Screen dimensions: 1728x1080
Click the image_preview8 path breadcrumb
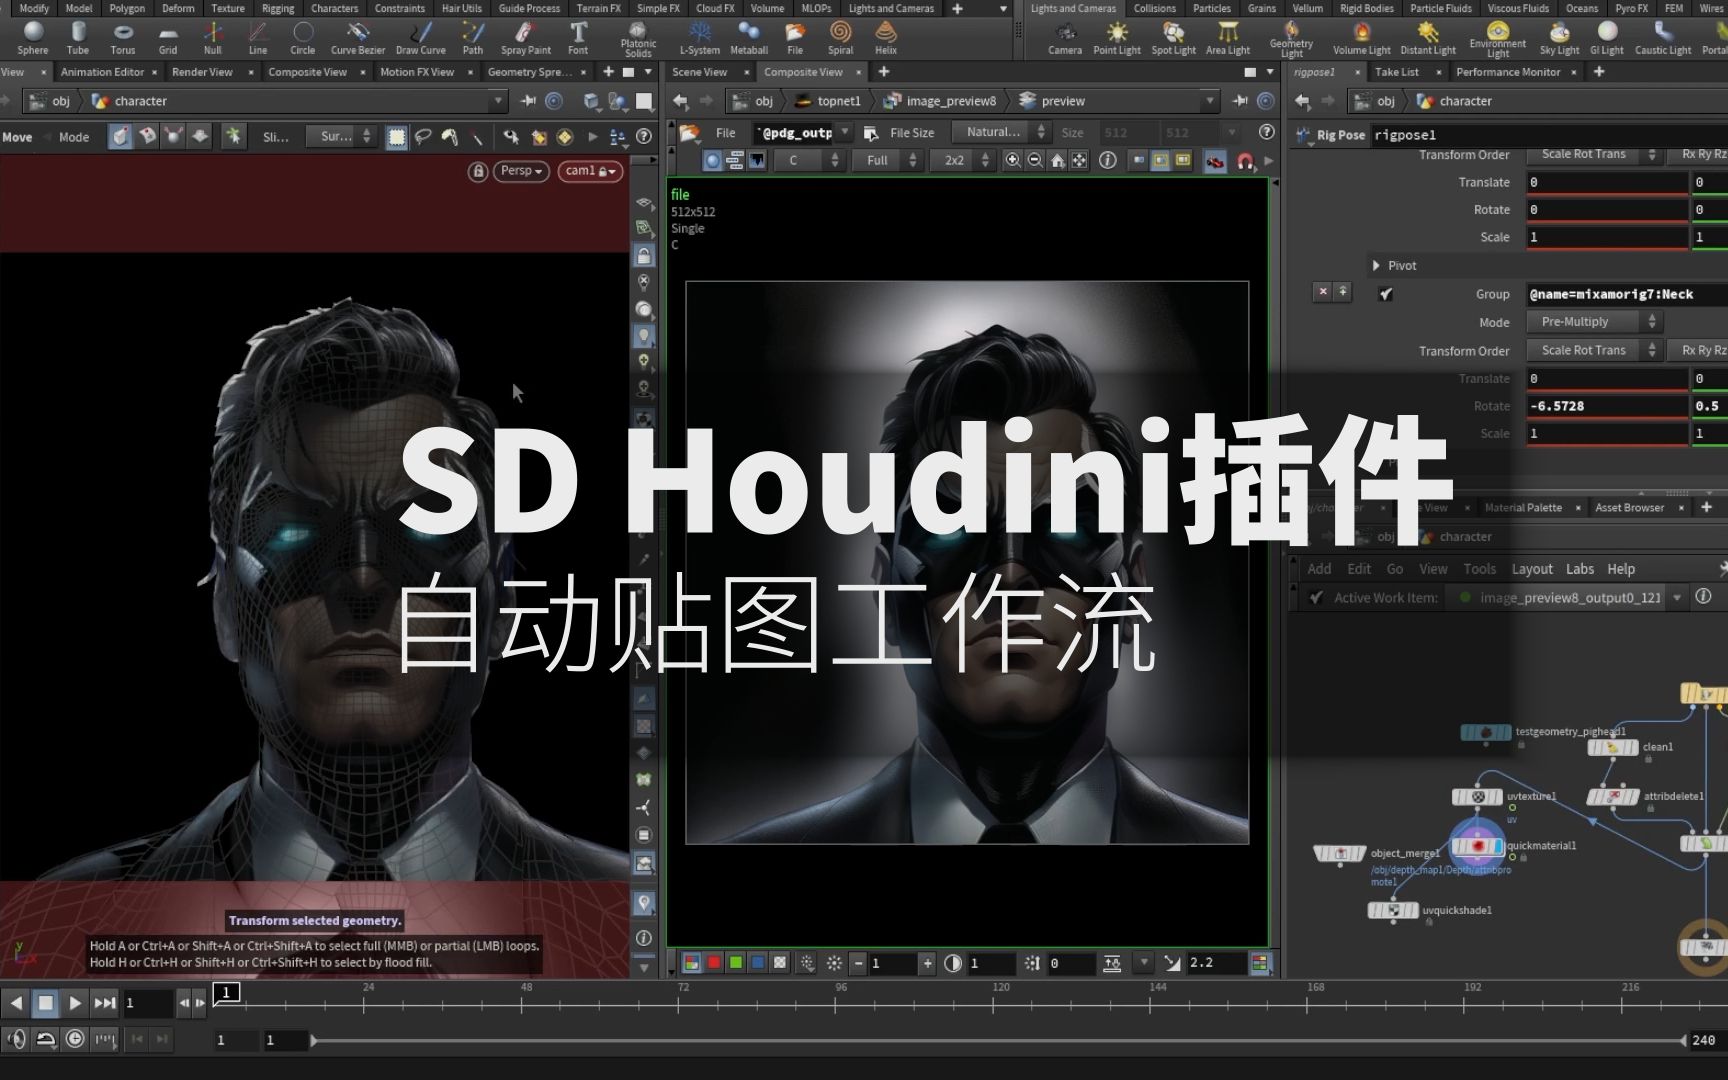click(941, 101)
